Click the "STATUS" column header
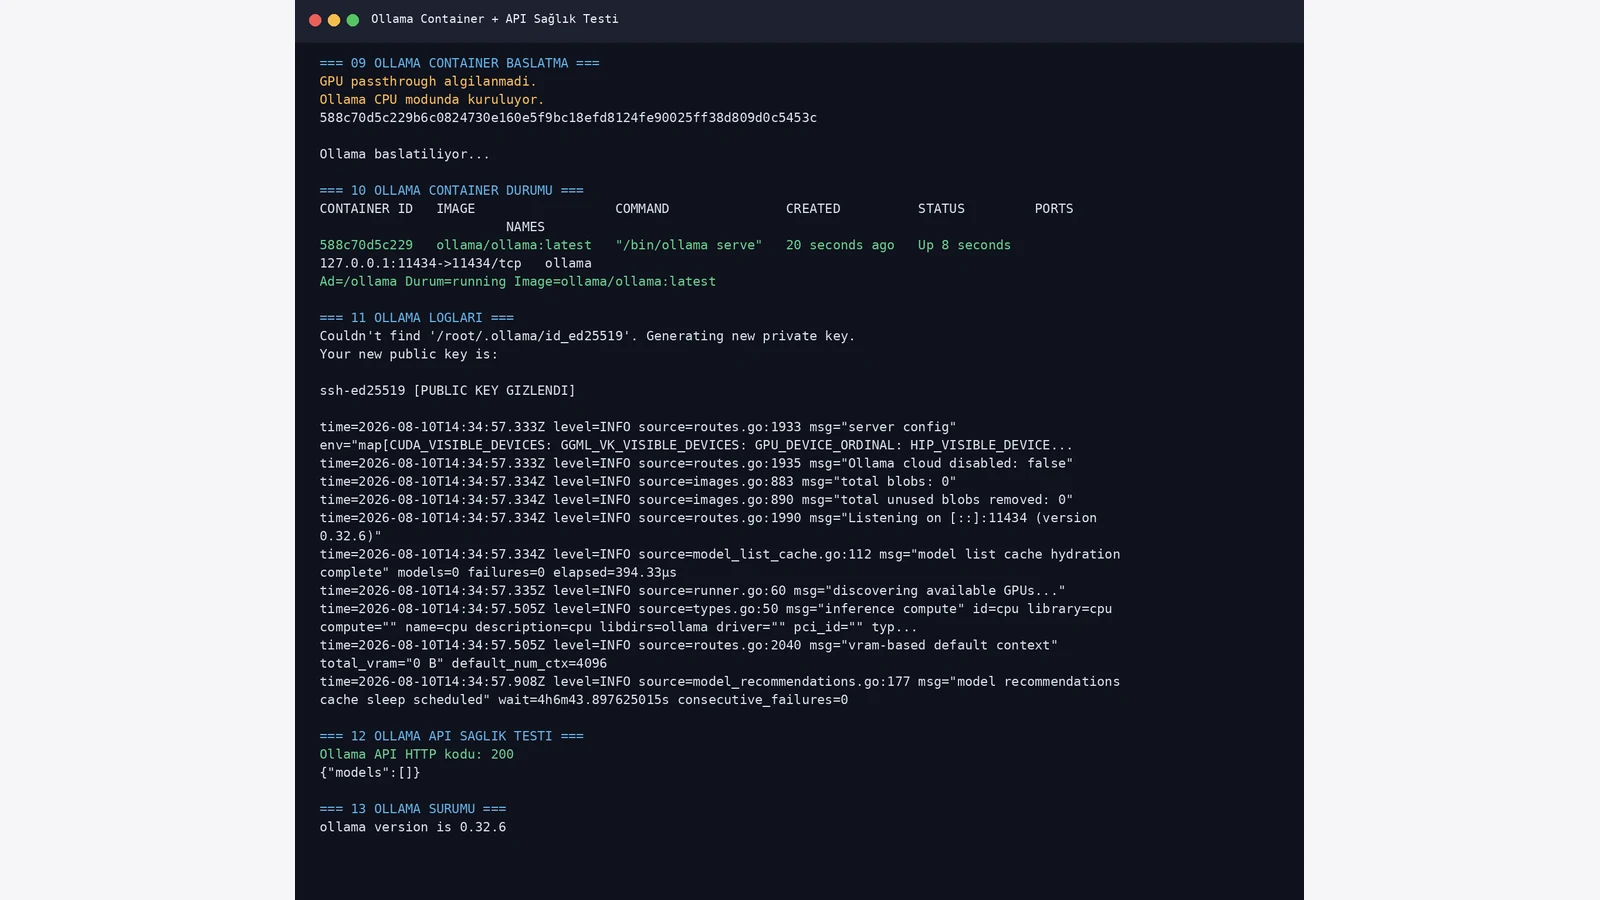 coord(942,209)
